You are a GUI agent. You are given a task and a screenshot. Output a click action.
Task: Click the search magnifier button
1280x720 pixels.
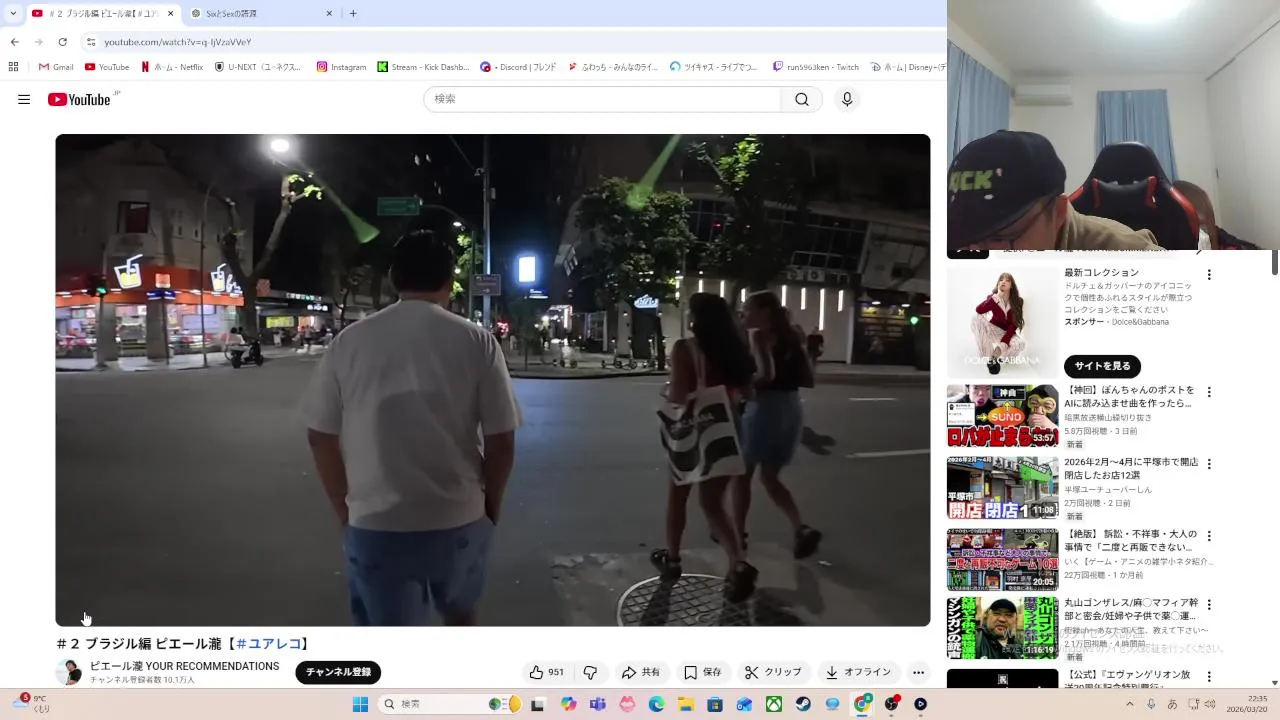(802, 99)
